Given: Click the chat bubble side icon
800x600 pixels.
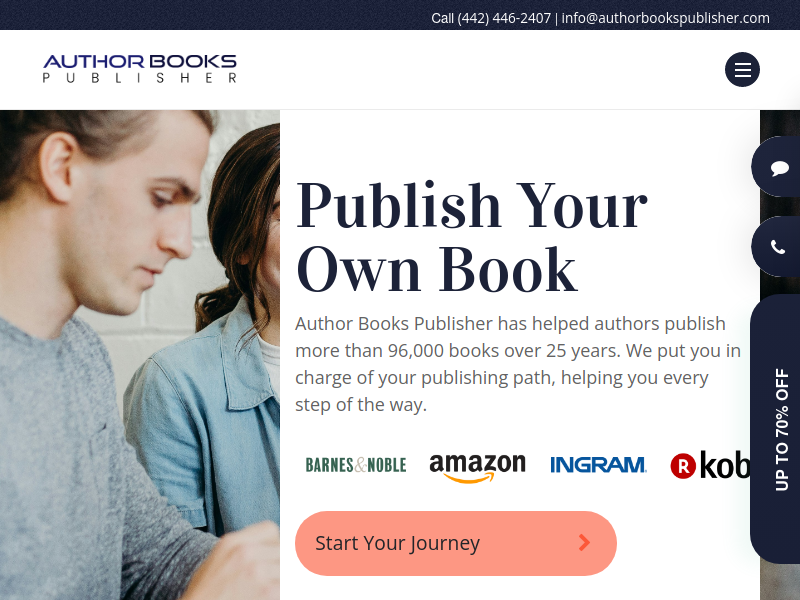Looking at the screenshot, I should click(779, 167).
